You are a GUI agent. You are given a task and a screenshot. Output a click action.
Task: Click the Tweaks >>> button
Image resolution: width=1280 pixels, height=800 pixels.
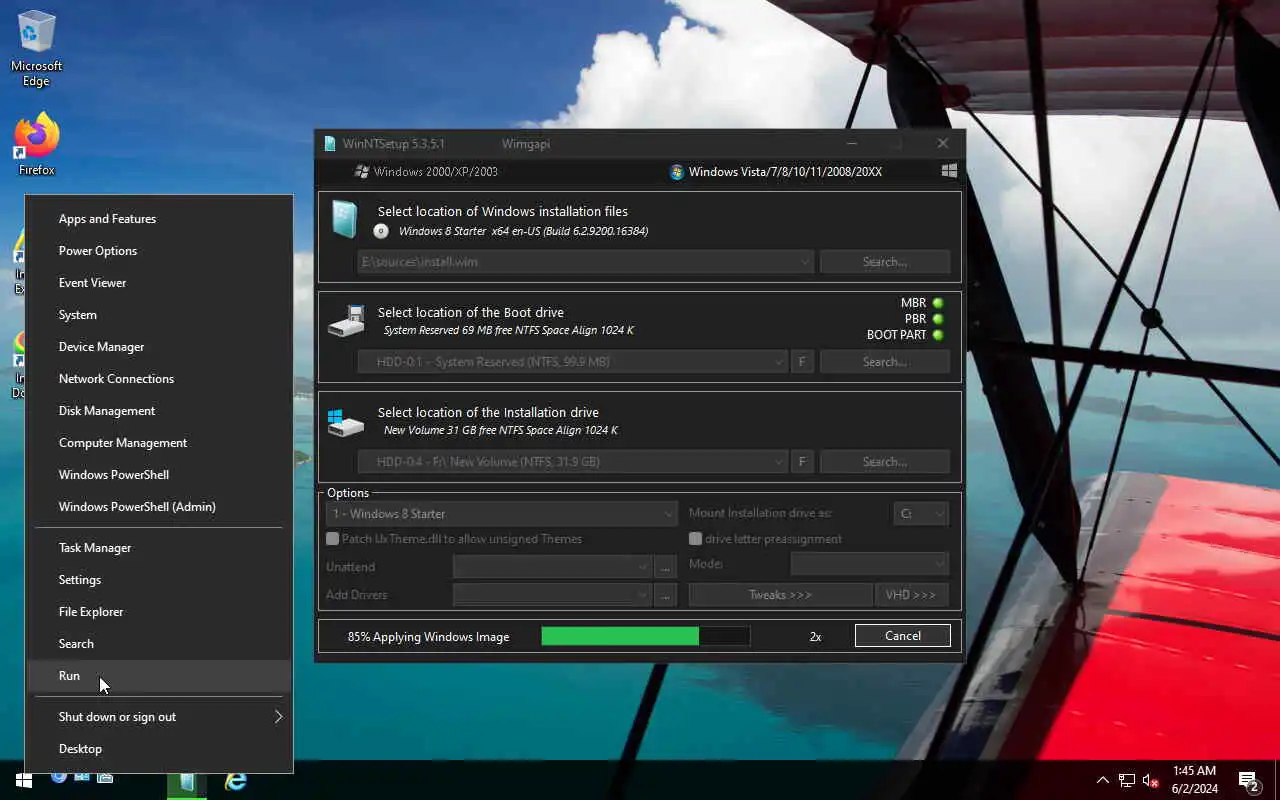point(780,595)
